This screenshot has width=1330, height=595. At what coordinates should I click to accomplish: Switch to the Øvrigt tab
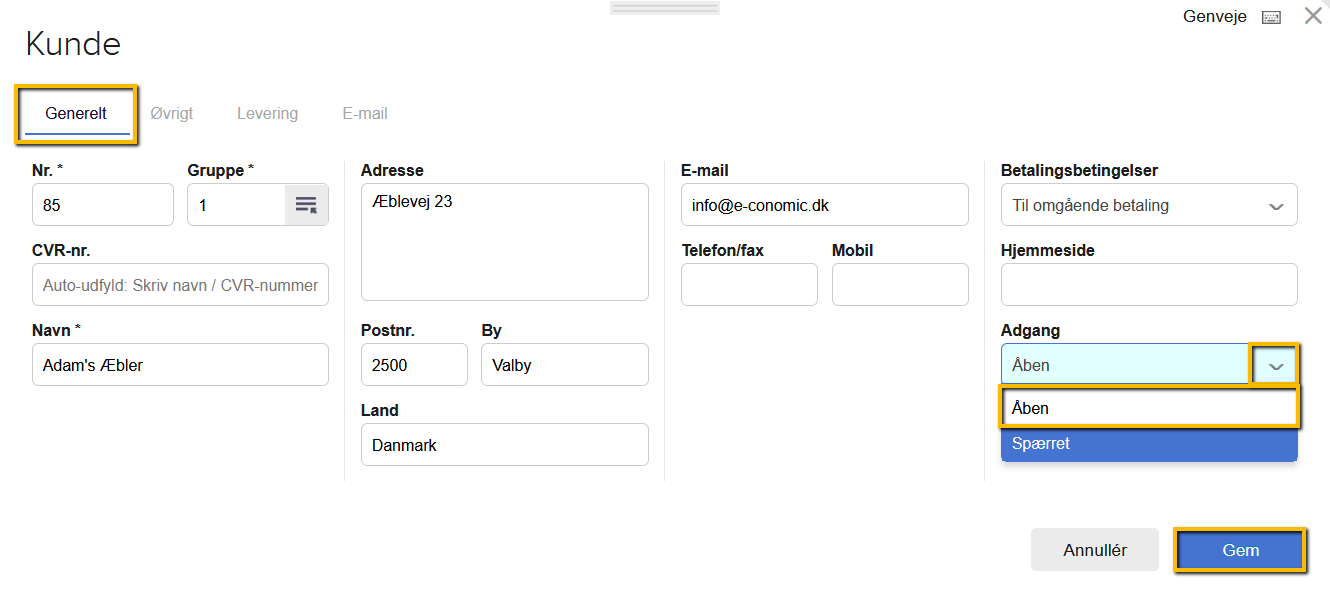(x=171, y=113)
